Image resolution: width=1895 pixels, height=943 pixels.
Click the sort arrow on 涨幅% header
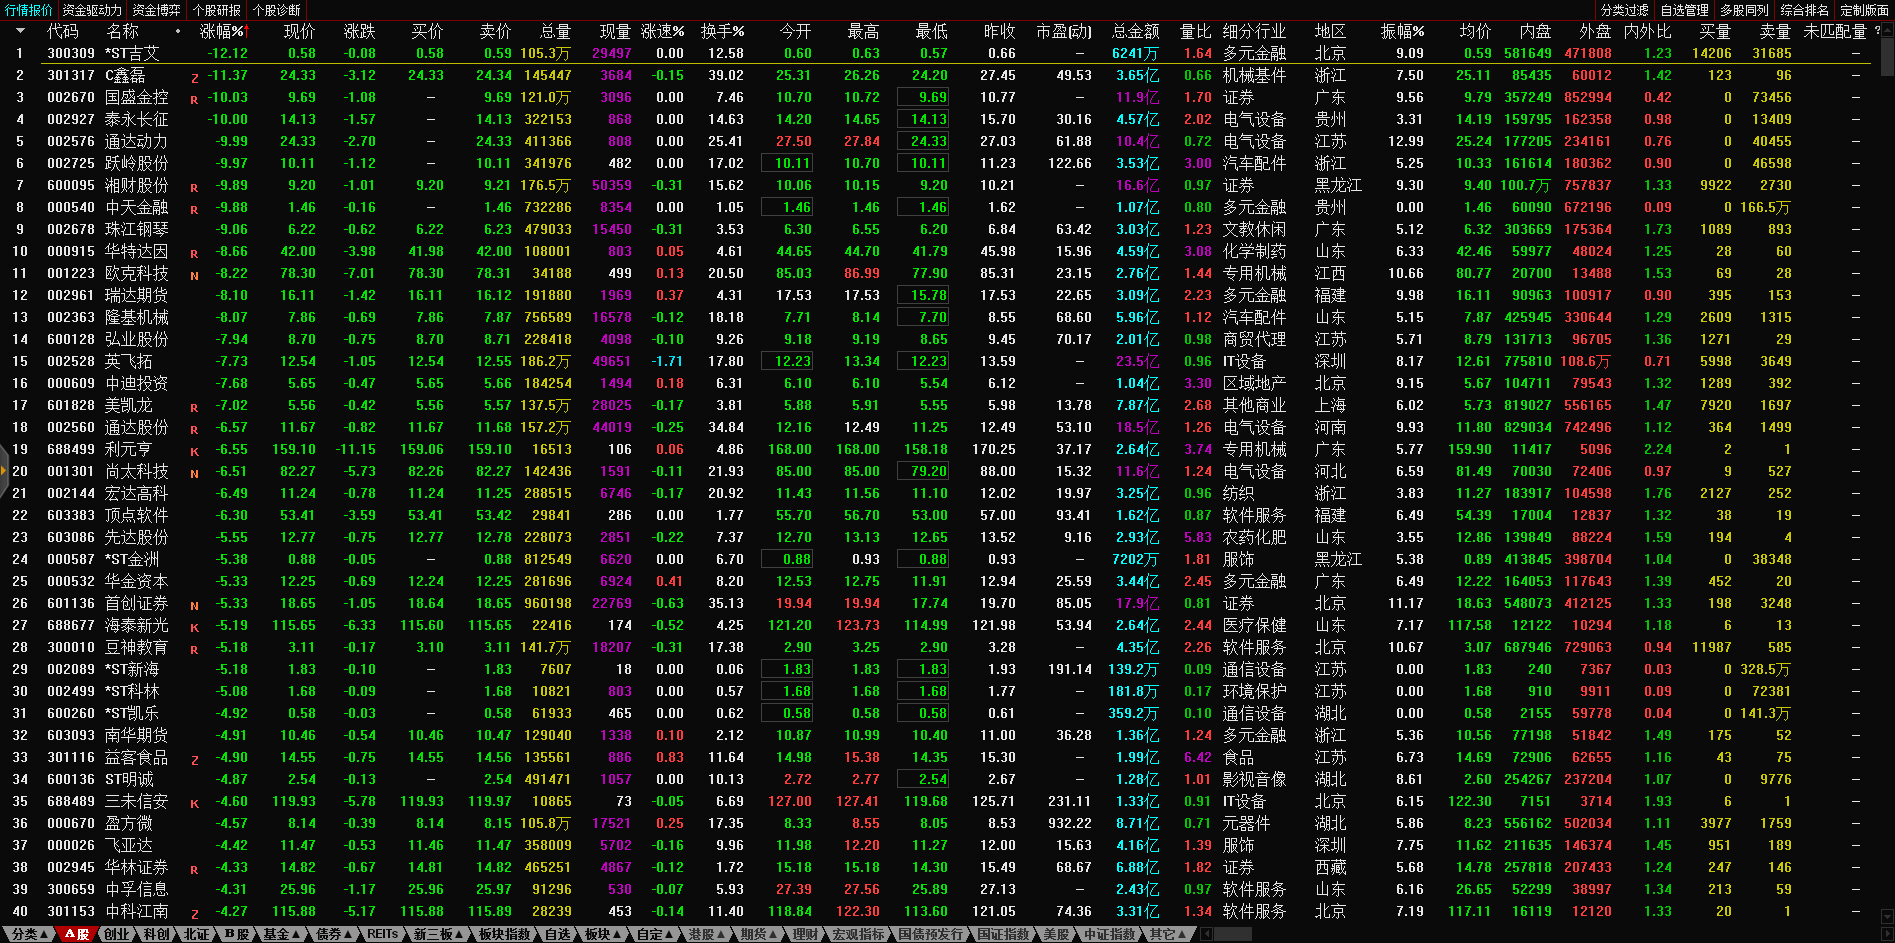click(245, 31)
